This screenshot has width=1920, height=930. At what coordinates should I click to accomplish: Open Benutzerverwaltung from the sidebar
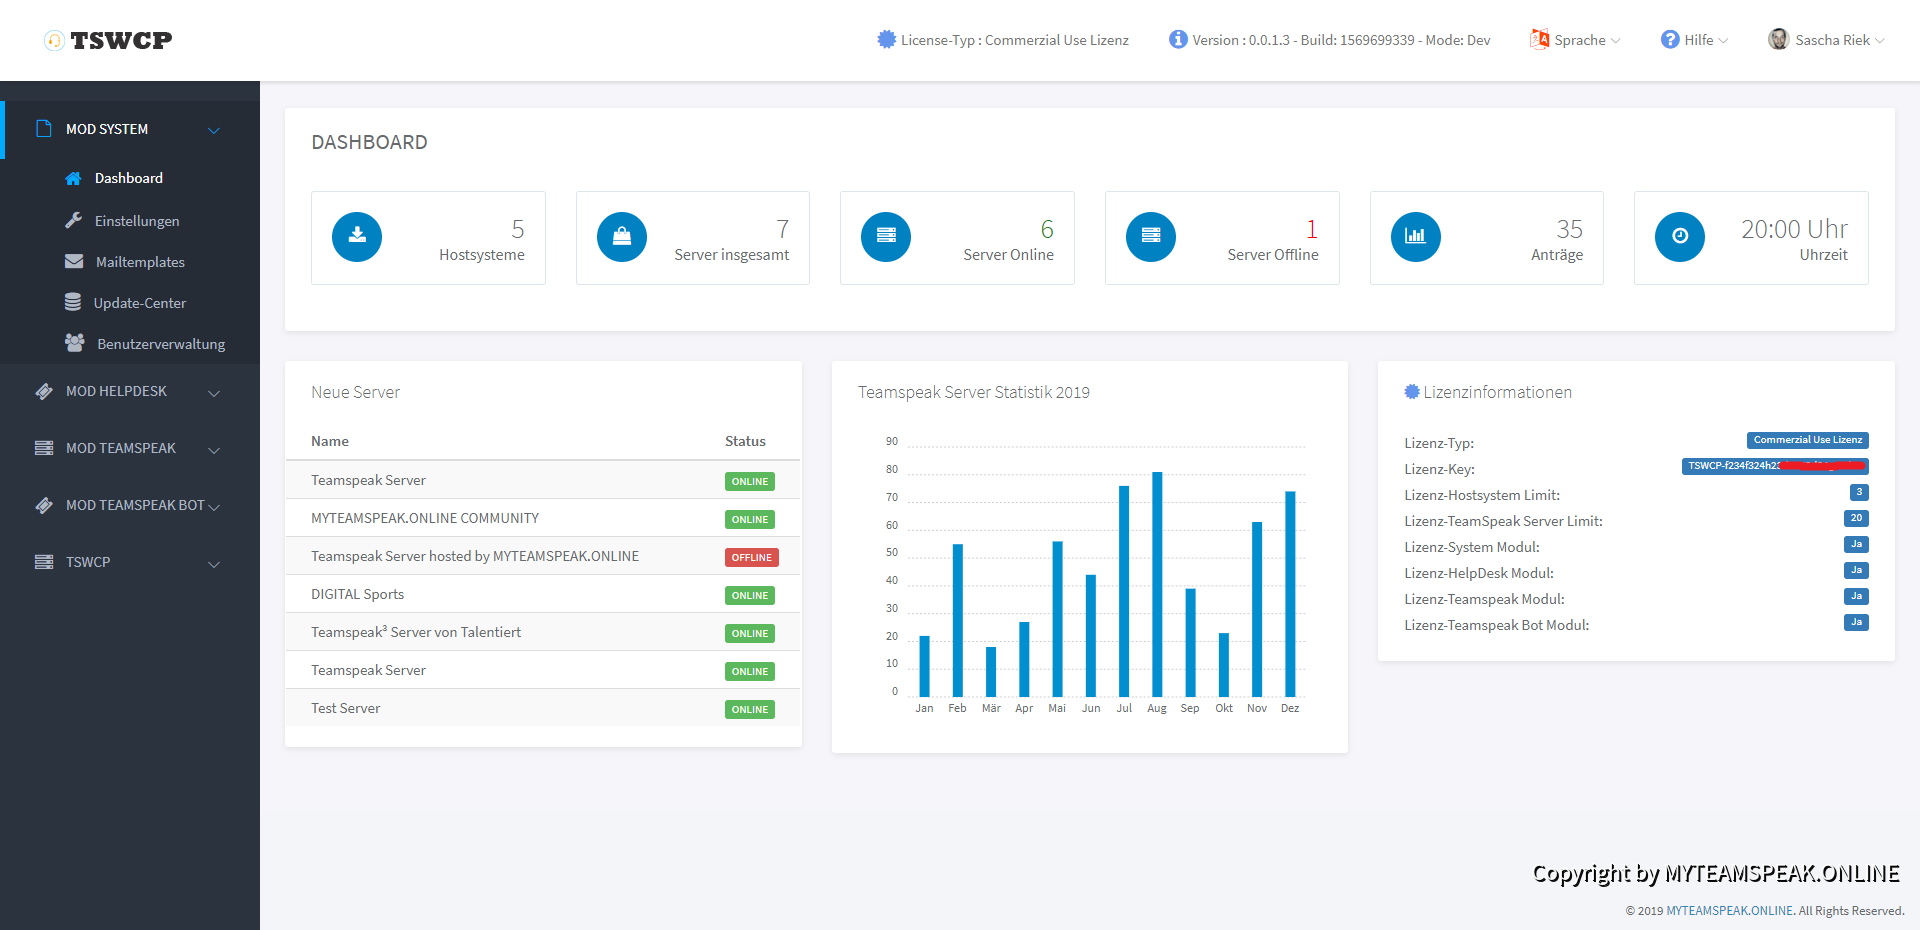pos(160,344)
